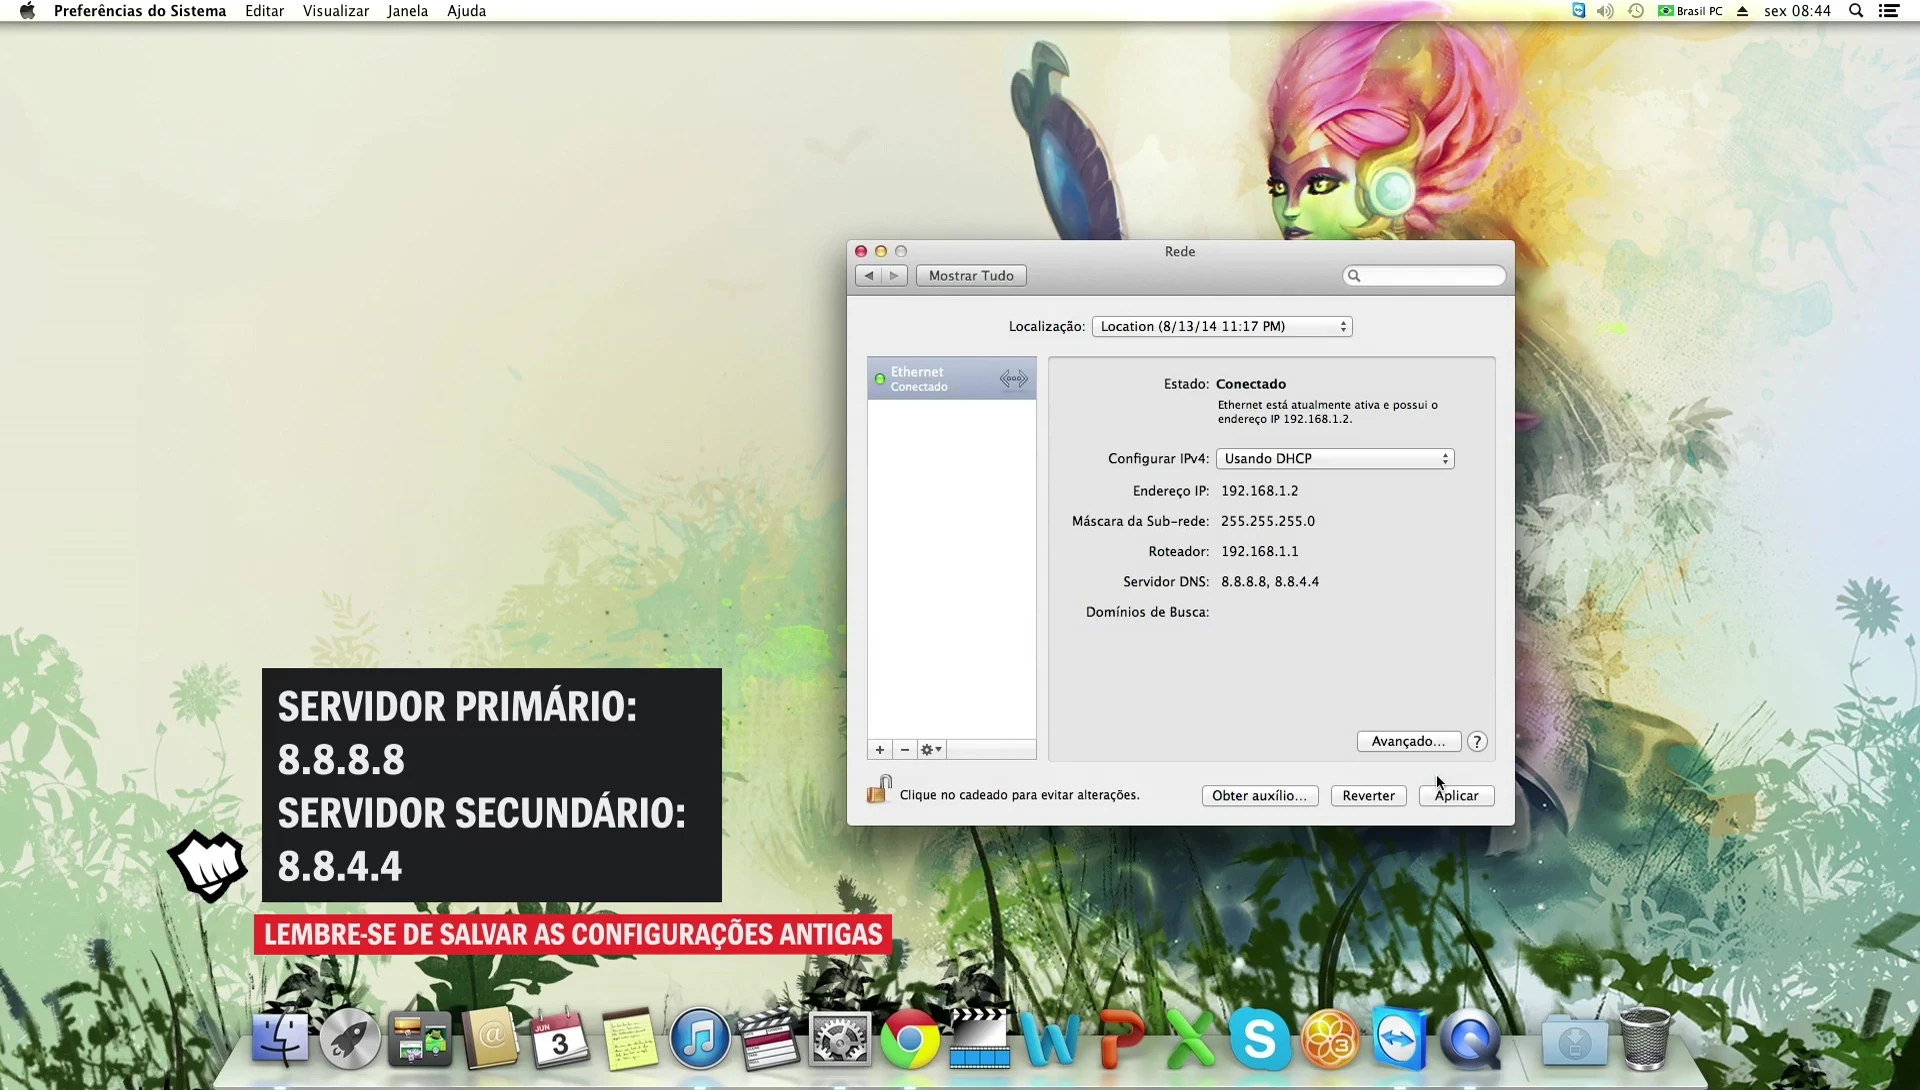Click the subnet mask value 255.255.255.0
Screen dimensions: 1920x1090
[1267, 521]
